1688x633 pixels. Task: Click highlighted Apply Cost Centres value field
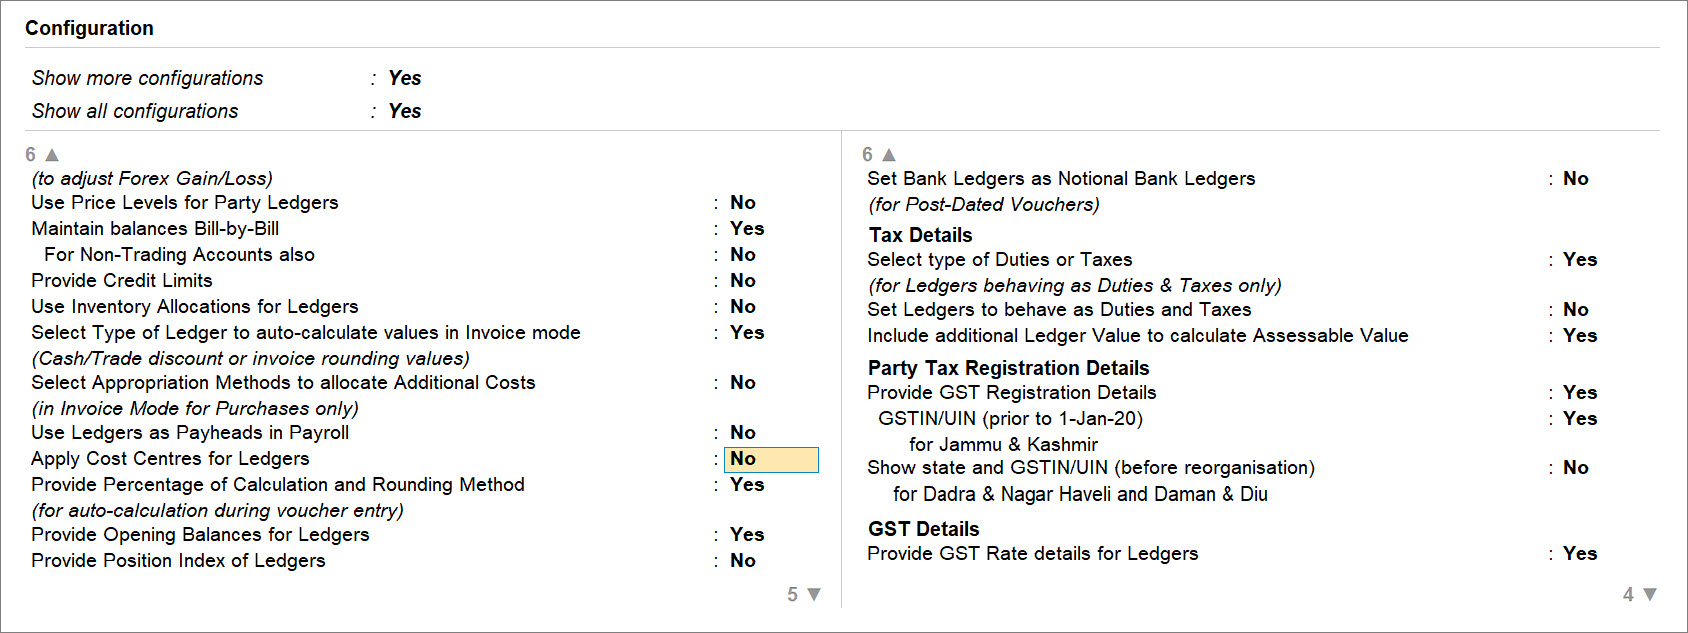pyautogui.click(x=771, y=459)
